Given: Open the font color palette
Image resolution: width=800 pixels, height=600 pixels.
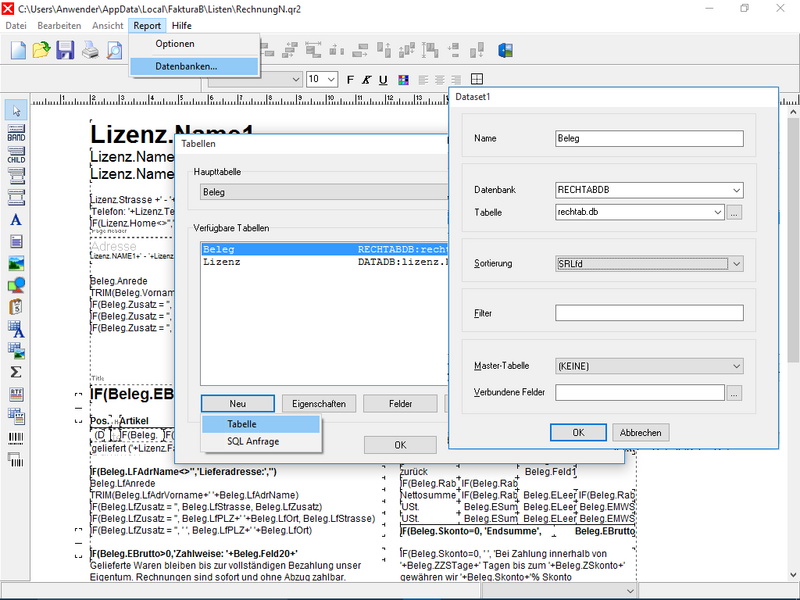Looking at the screenshot, I should click(404, 80).
